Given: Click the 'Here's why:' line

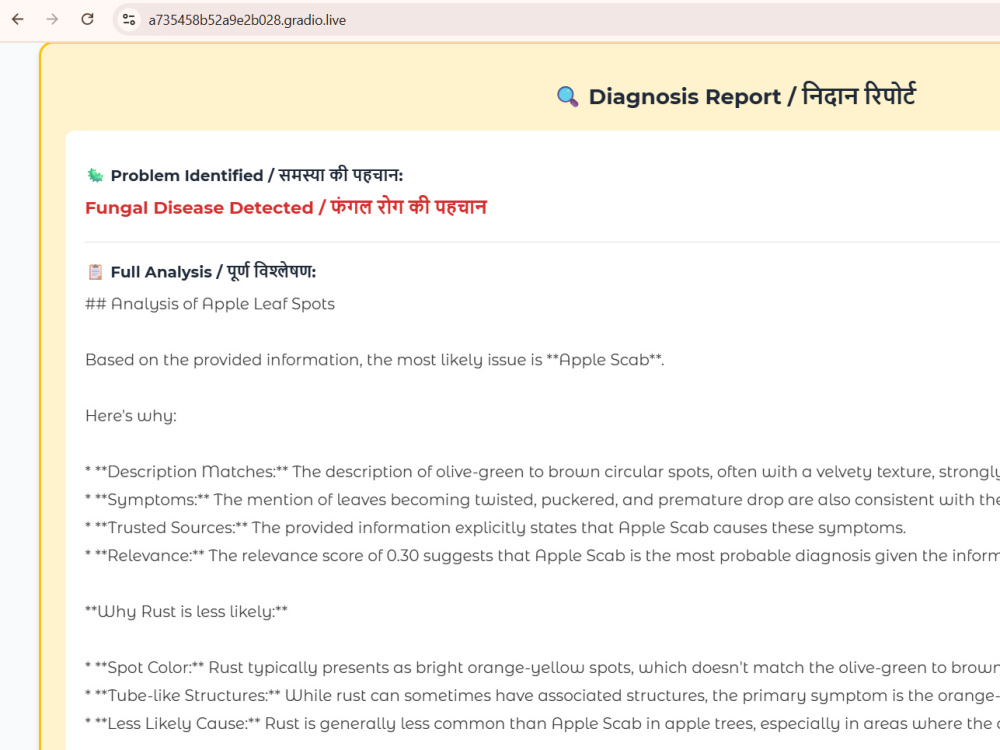Looking at the screenshot, I should [131, 416].
